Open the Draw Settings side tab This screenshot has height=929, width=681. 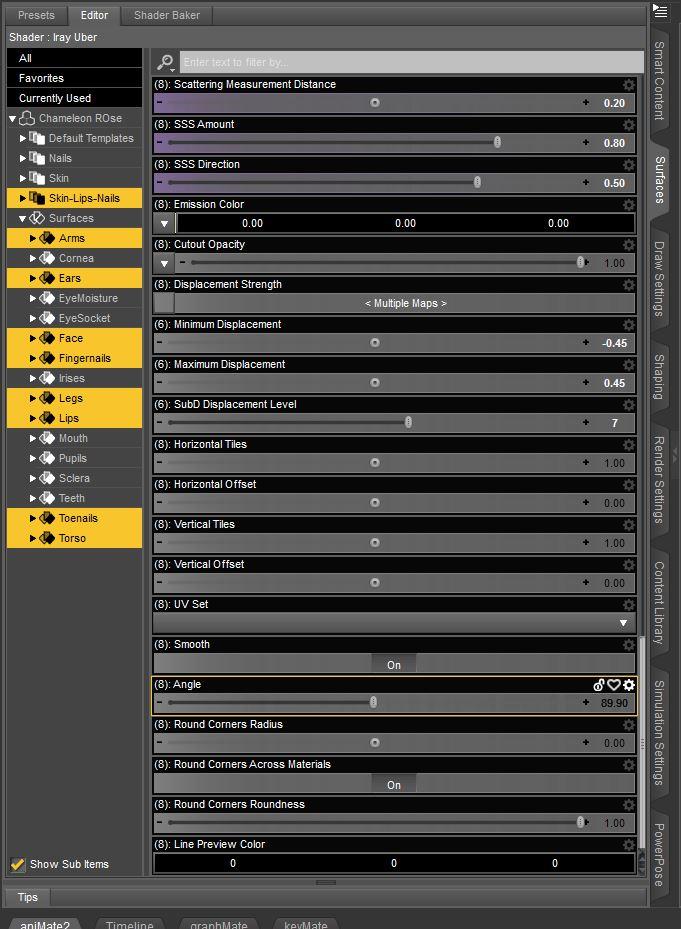click(x=659, y=278)
